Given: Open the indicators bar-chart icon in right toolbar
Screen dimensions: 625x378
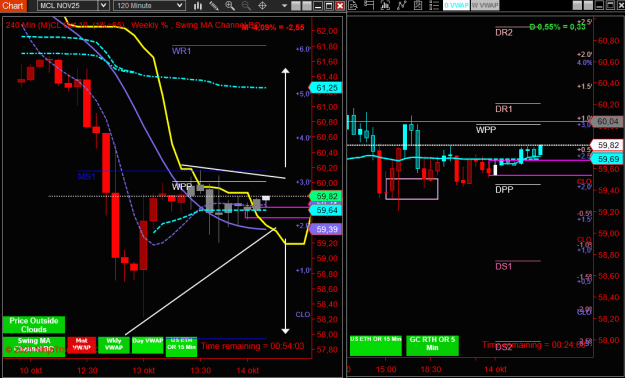Looking at the screenshot, I should tap(385, 5).
